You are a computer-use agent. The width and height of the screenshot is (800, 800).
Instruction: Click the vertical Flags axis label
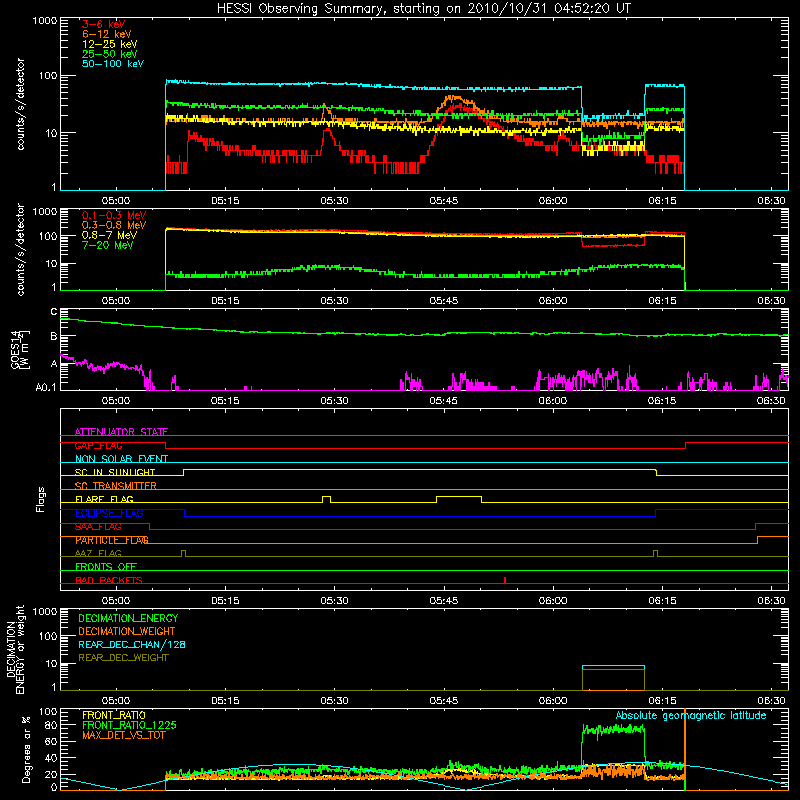tap(41, 499)
